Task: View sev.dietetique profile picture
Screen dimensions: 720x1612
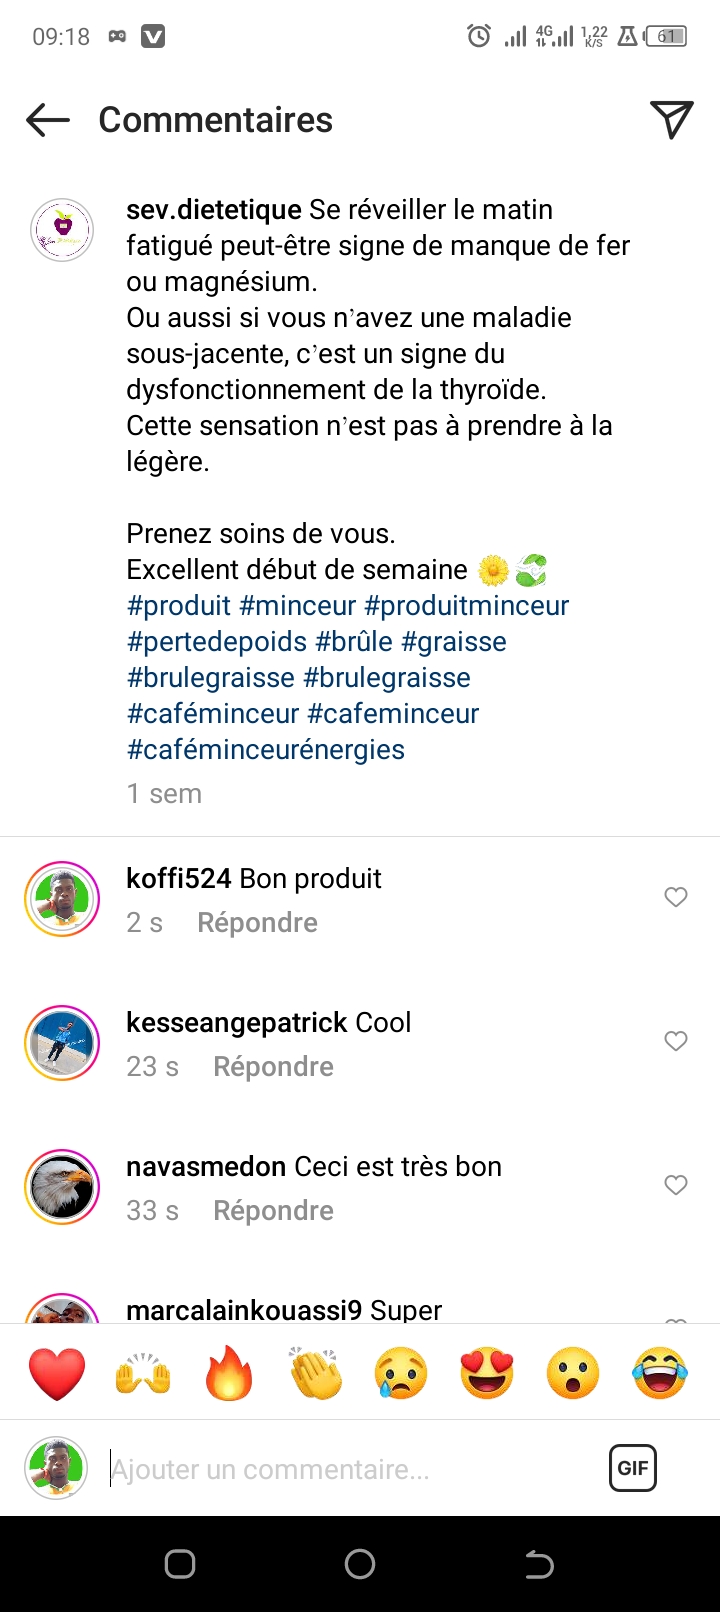Action: pos(62,230)
